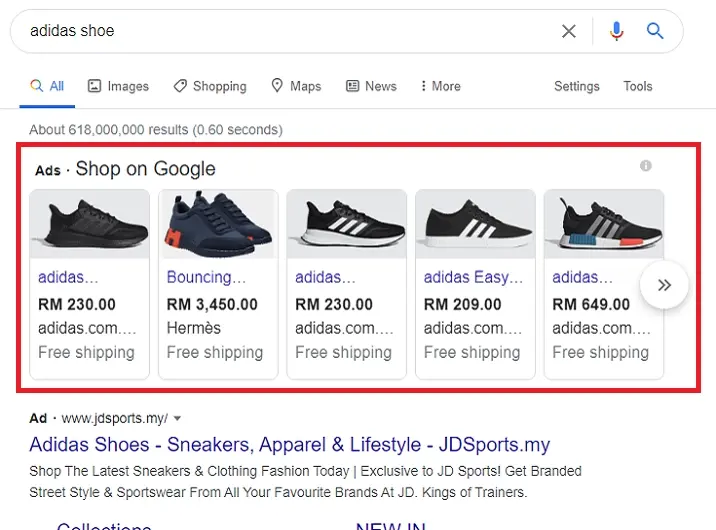
Task: Open the 'adidas Easy...' product title link
Action: pos(473,277)
